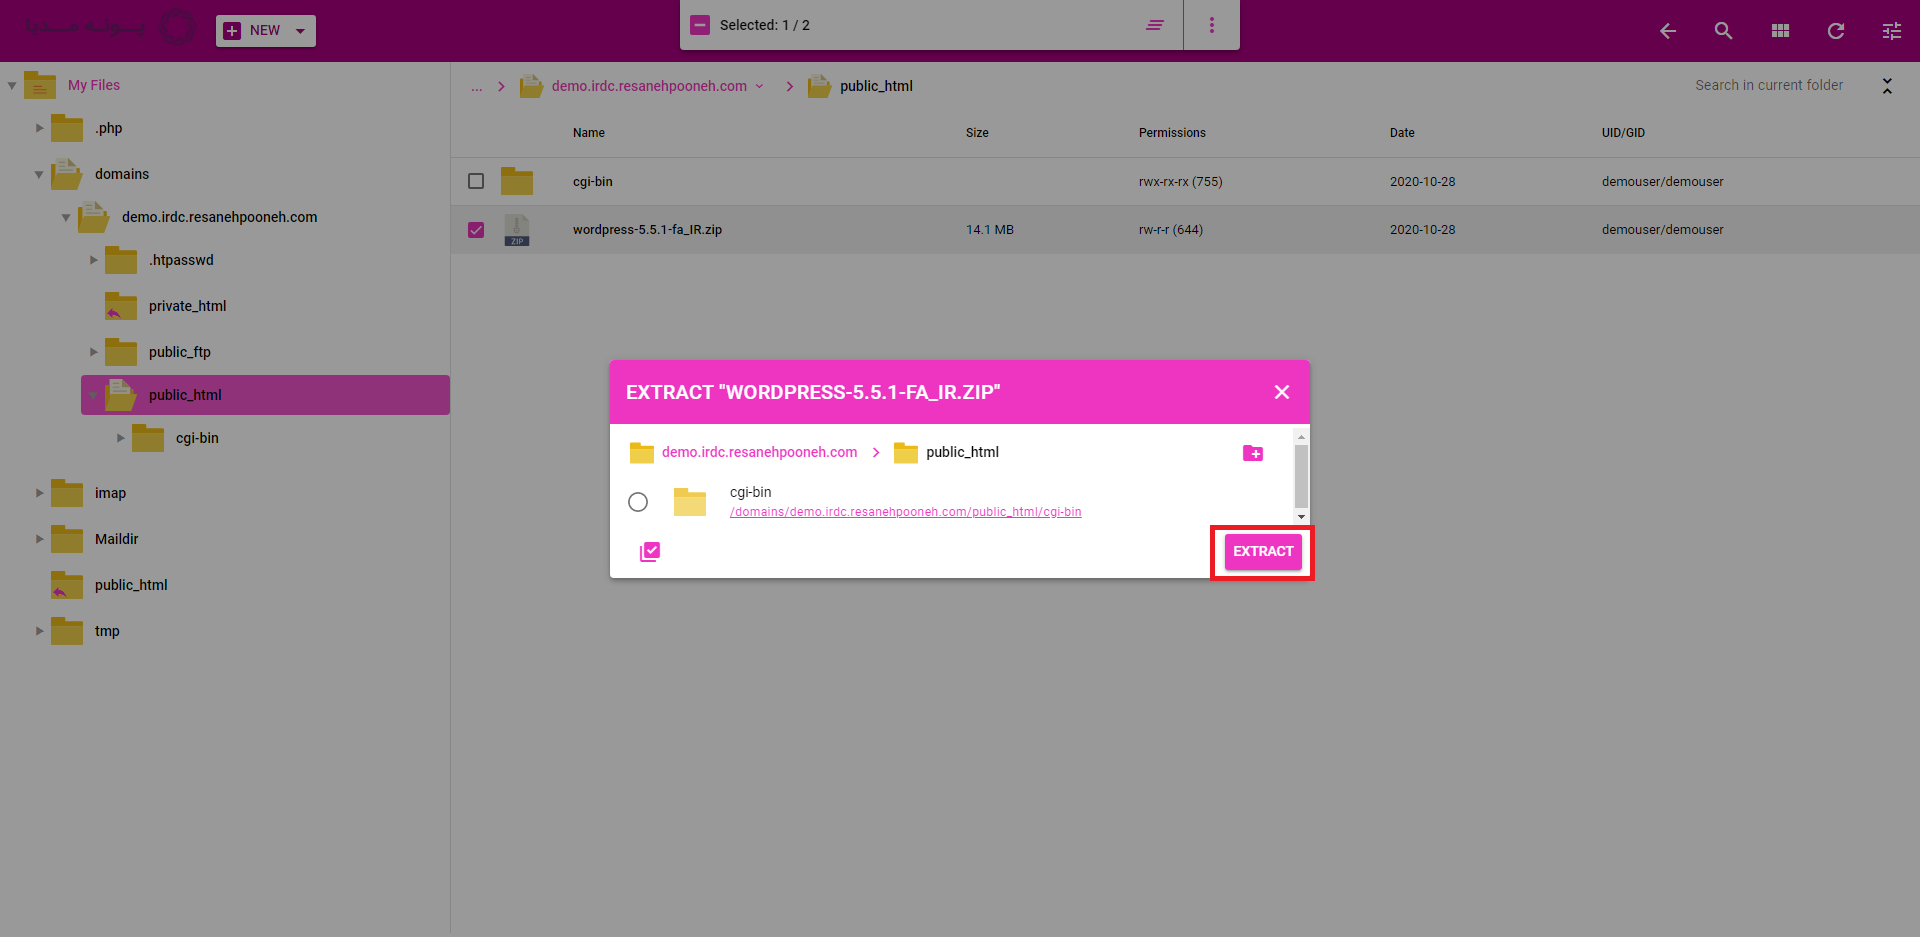This screenshot has height=937, width=1920.
Task: Click the deselect minus icon beside Selected
Action: click(x=700, y=25)
